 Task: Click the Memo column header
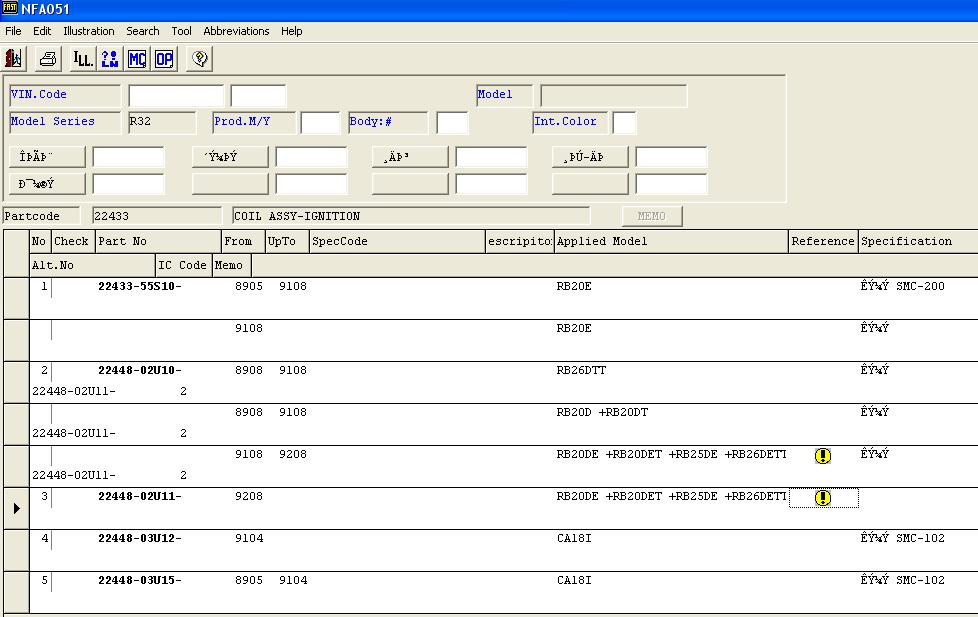coord(231,265)
